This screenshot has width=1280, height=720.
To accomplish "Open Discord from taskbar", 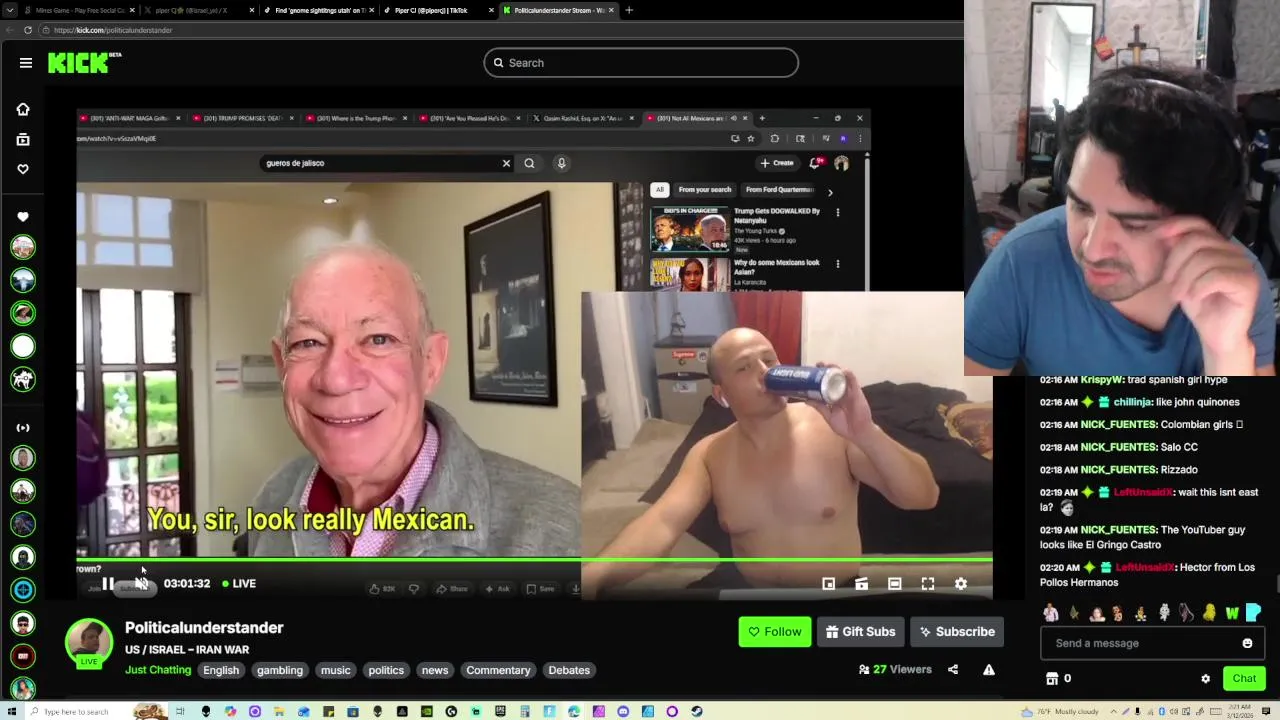I will point(623,712).
